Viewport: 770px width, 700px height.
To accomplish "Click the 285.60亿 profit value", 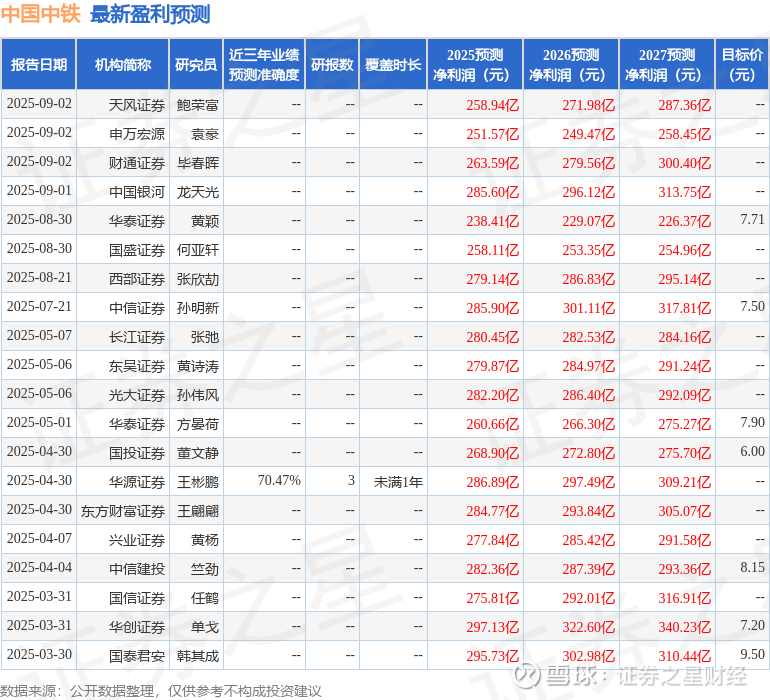I will [x=493, y=192].
